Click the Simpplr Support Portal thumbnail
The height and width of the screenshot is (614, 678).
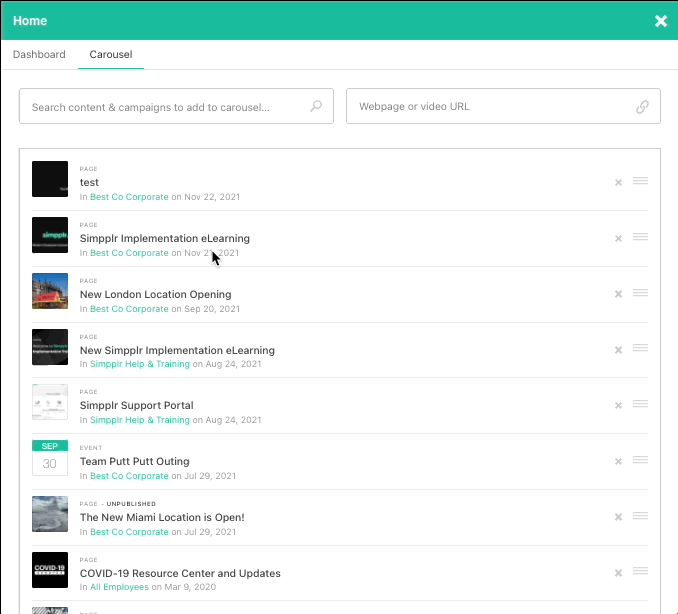(50, 402)
